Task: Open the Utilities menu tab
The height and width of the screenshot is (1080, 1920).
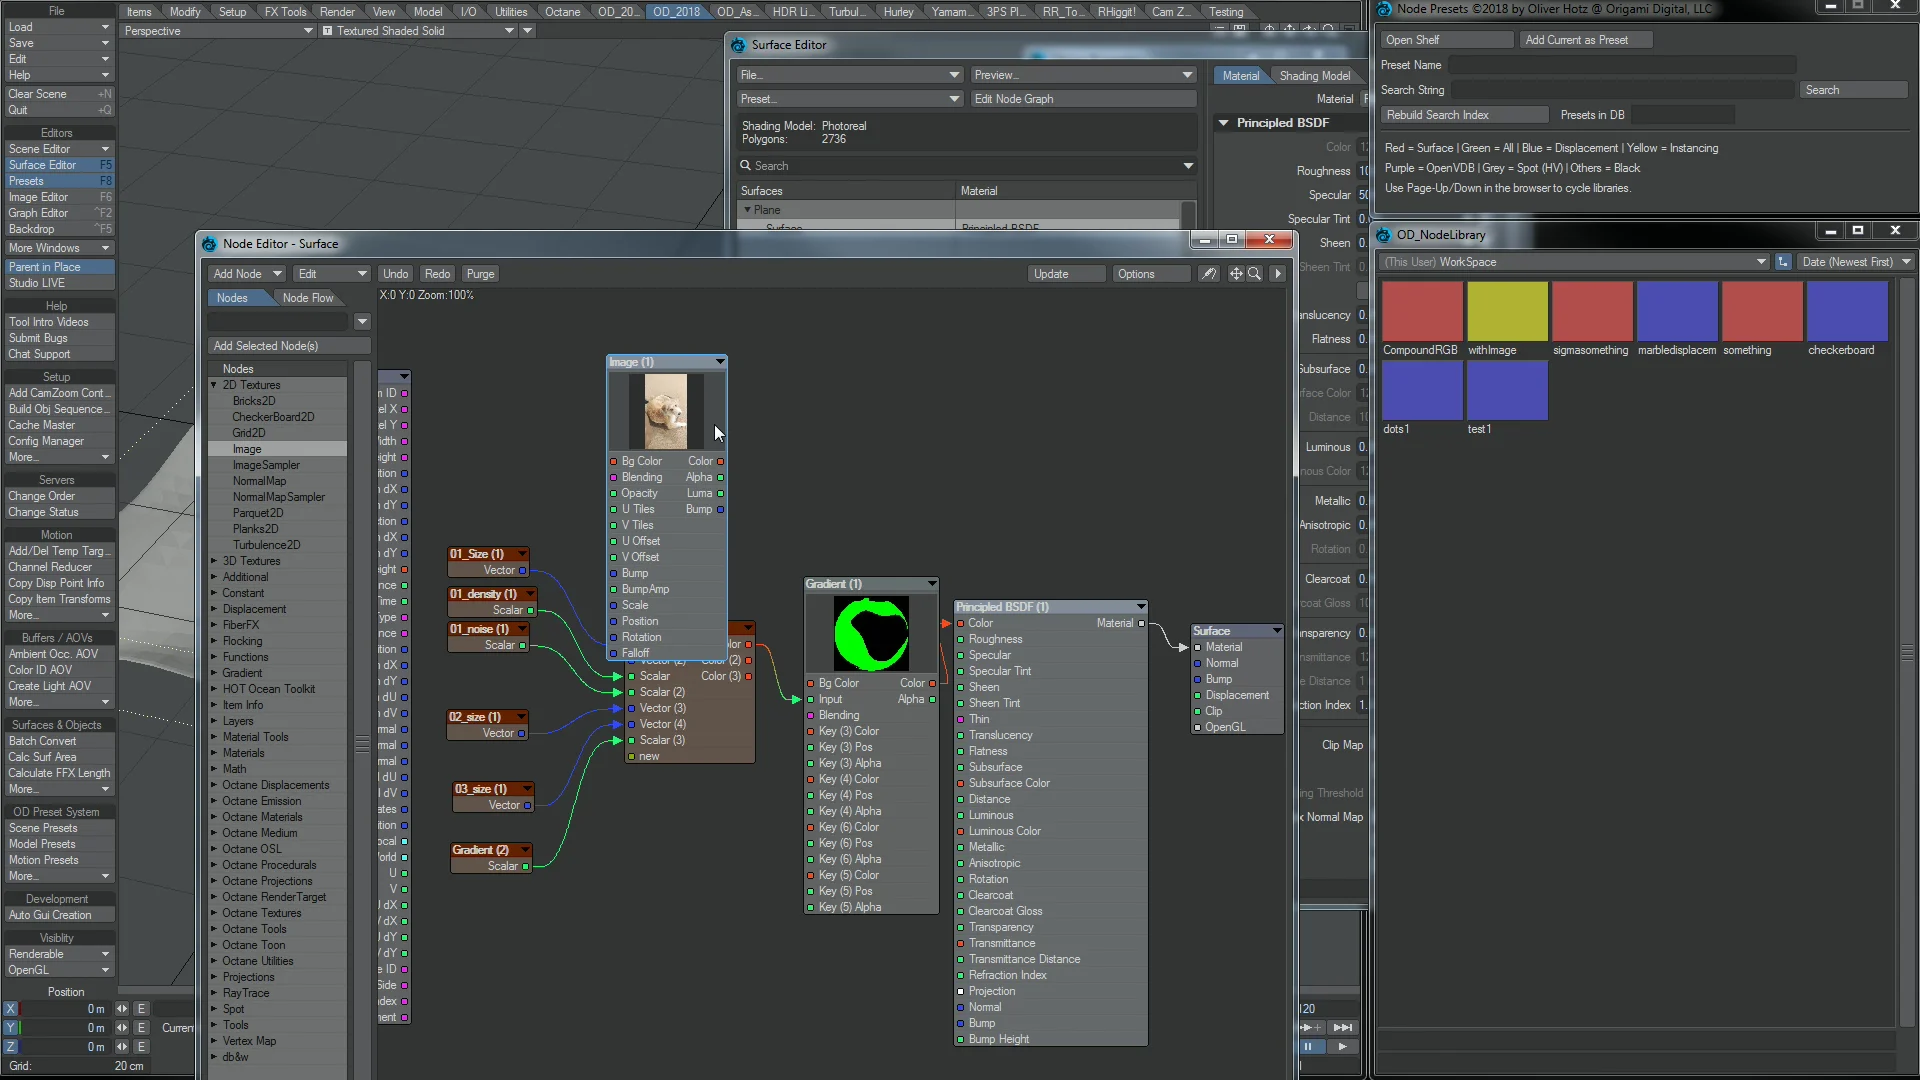Action: click(511, 12)
